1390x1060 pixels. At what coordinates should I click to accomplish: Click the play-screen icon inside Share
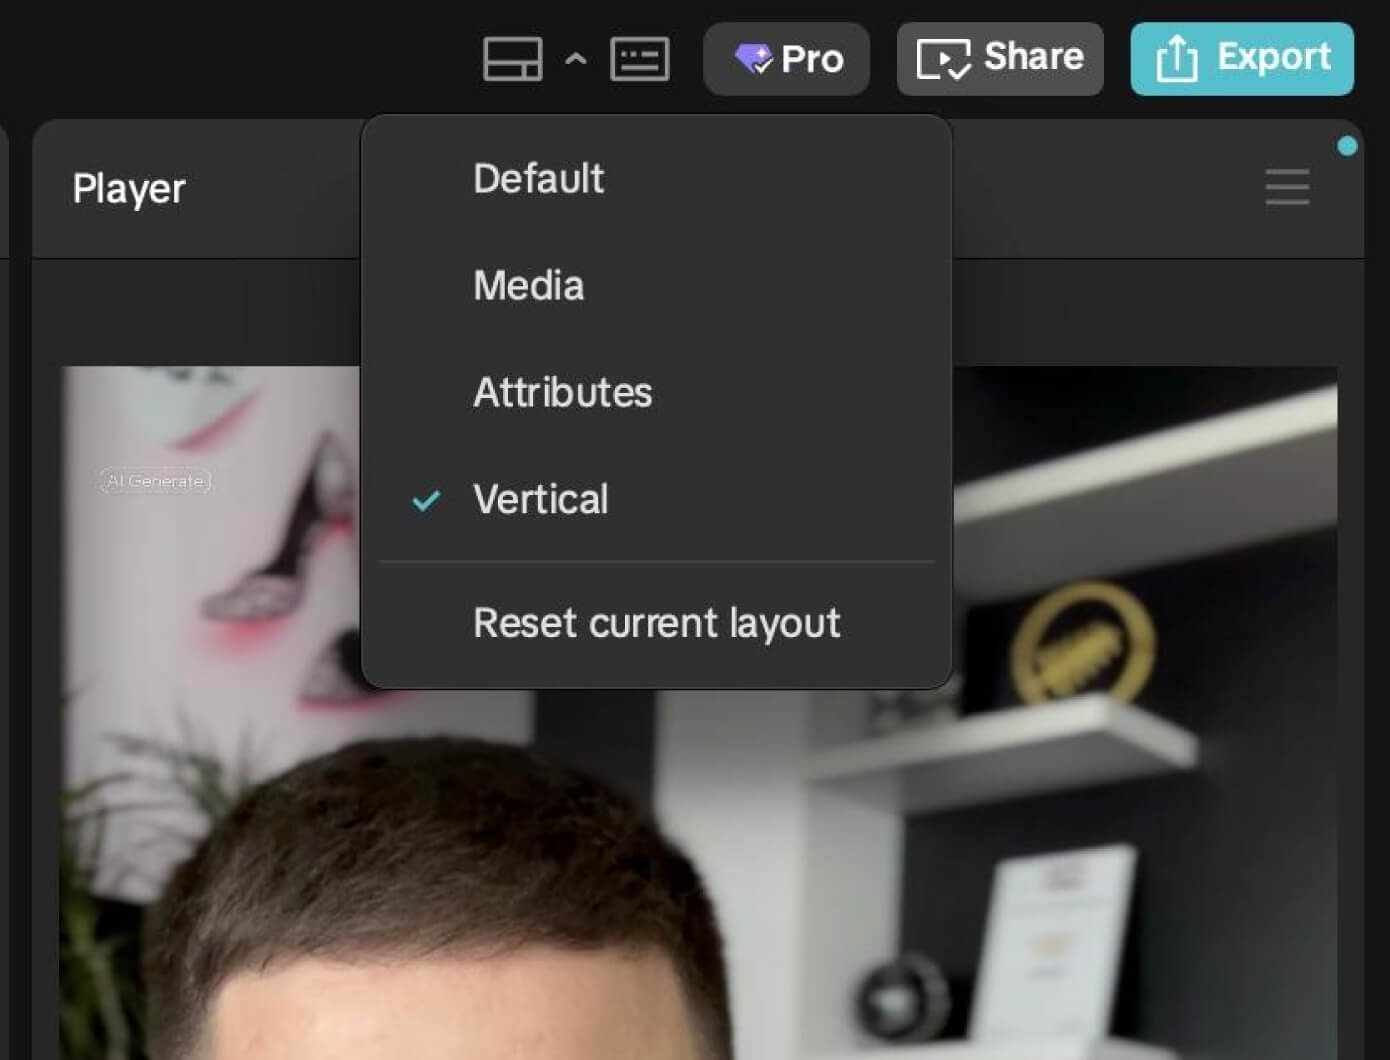[x=943, y=60]
